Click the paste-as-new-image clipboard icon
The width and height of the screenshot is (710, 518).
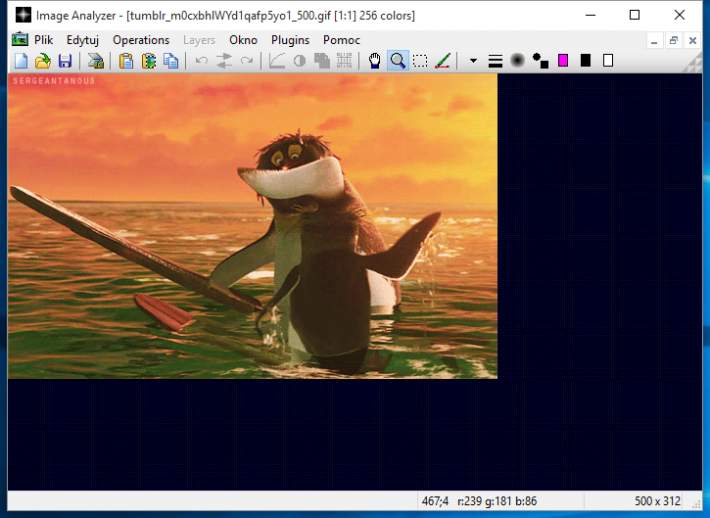(149, 61)
